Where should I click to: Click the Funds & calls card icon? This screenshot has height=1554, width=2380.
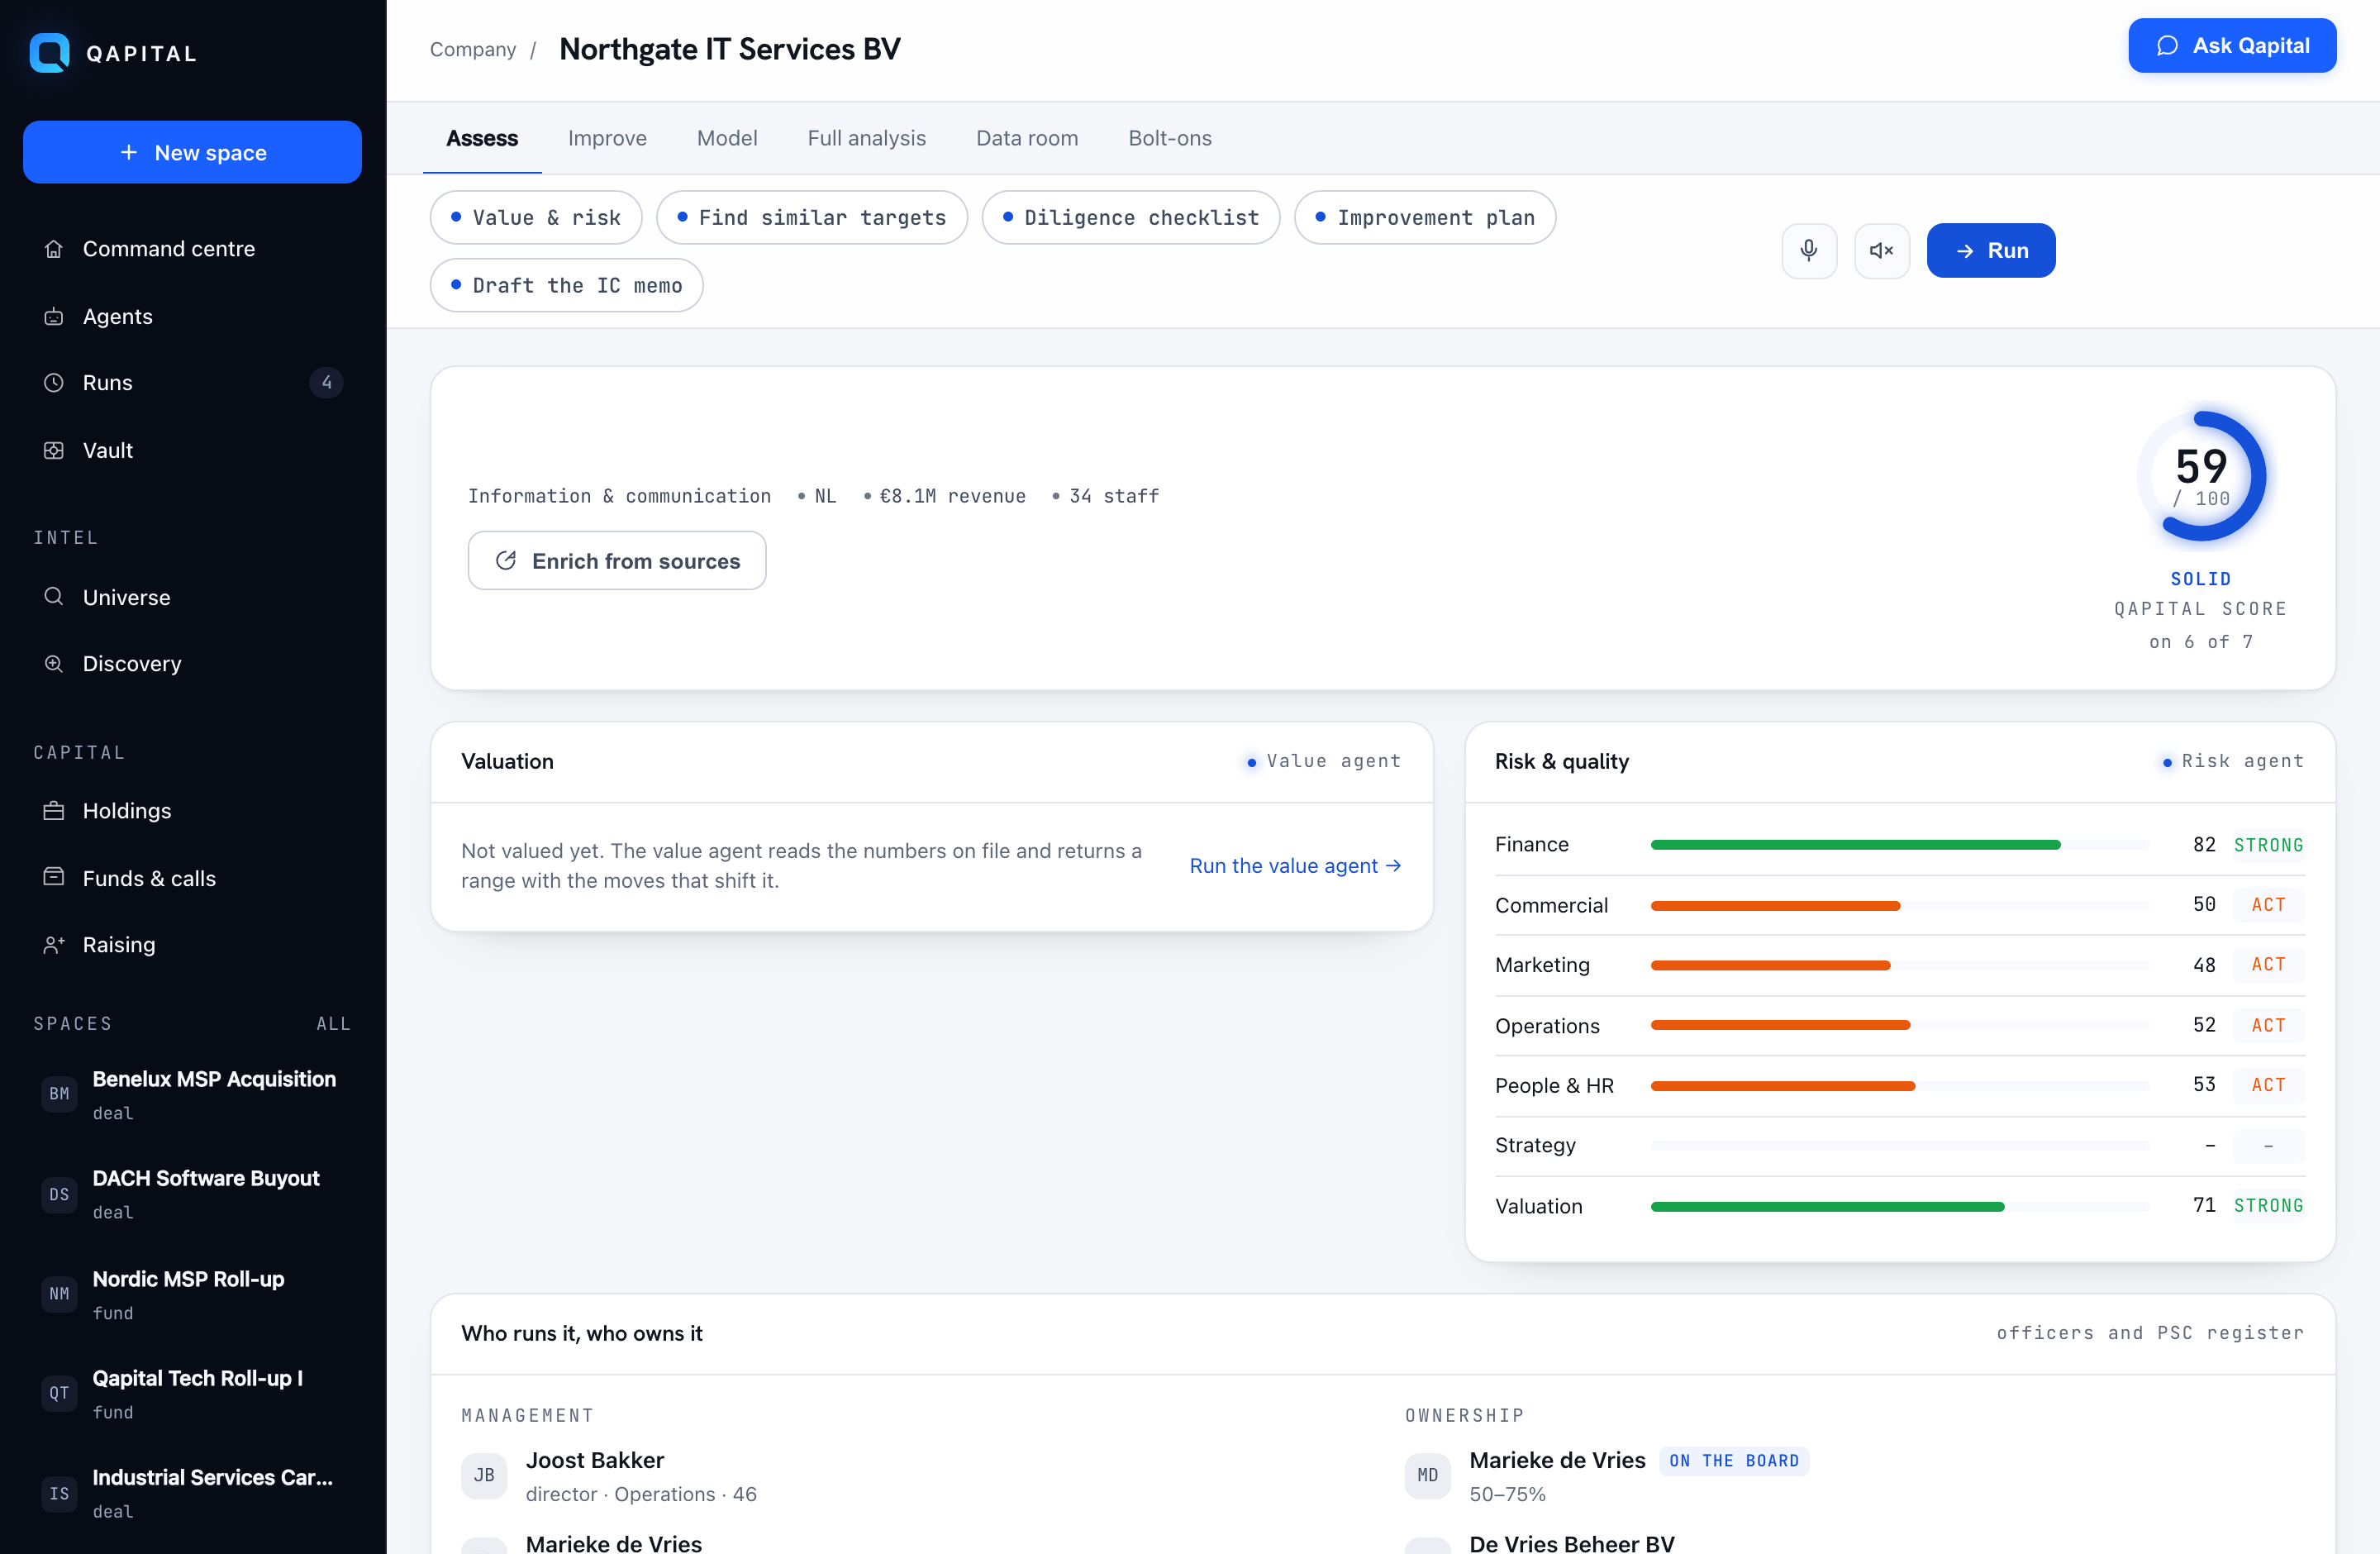[x=54, y=877]
